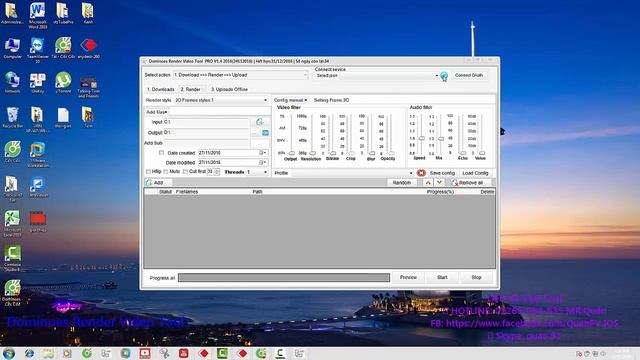The image size is (640, 360).
Task: Open Microsoft Word 2003 desktop shortcut
Action: 38,15
